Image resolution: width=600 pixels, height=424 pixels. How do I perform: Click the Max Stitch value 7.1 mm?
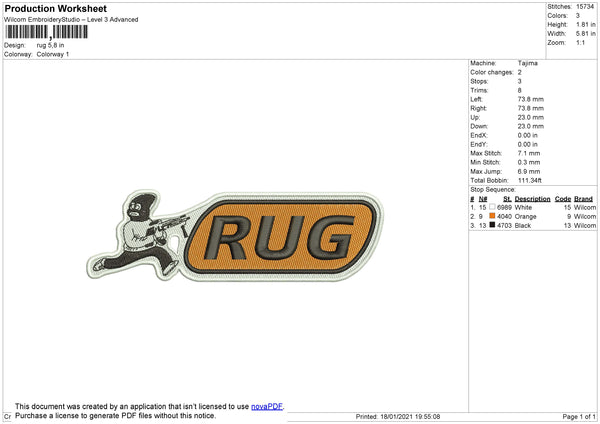pos(529,153)
